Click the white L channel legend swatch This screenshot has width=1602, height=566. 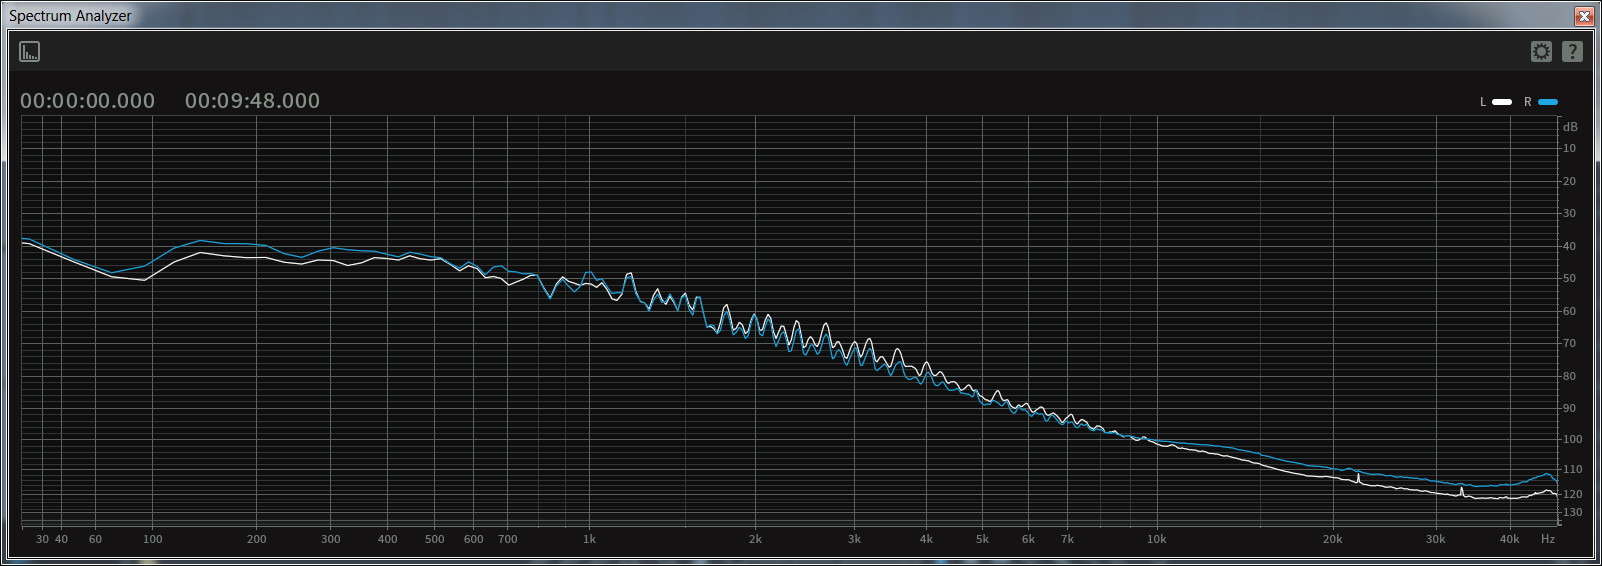coord(1502,102)
